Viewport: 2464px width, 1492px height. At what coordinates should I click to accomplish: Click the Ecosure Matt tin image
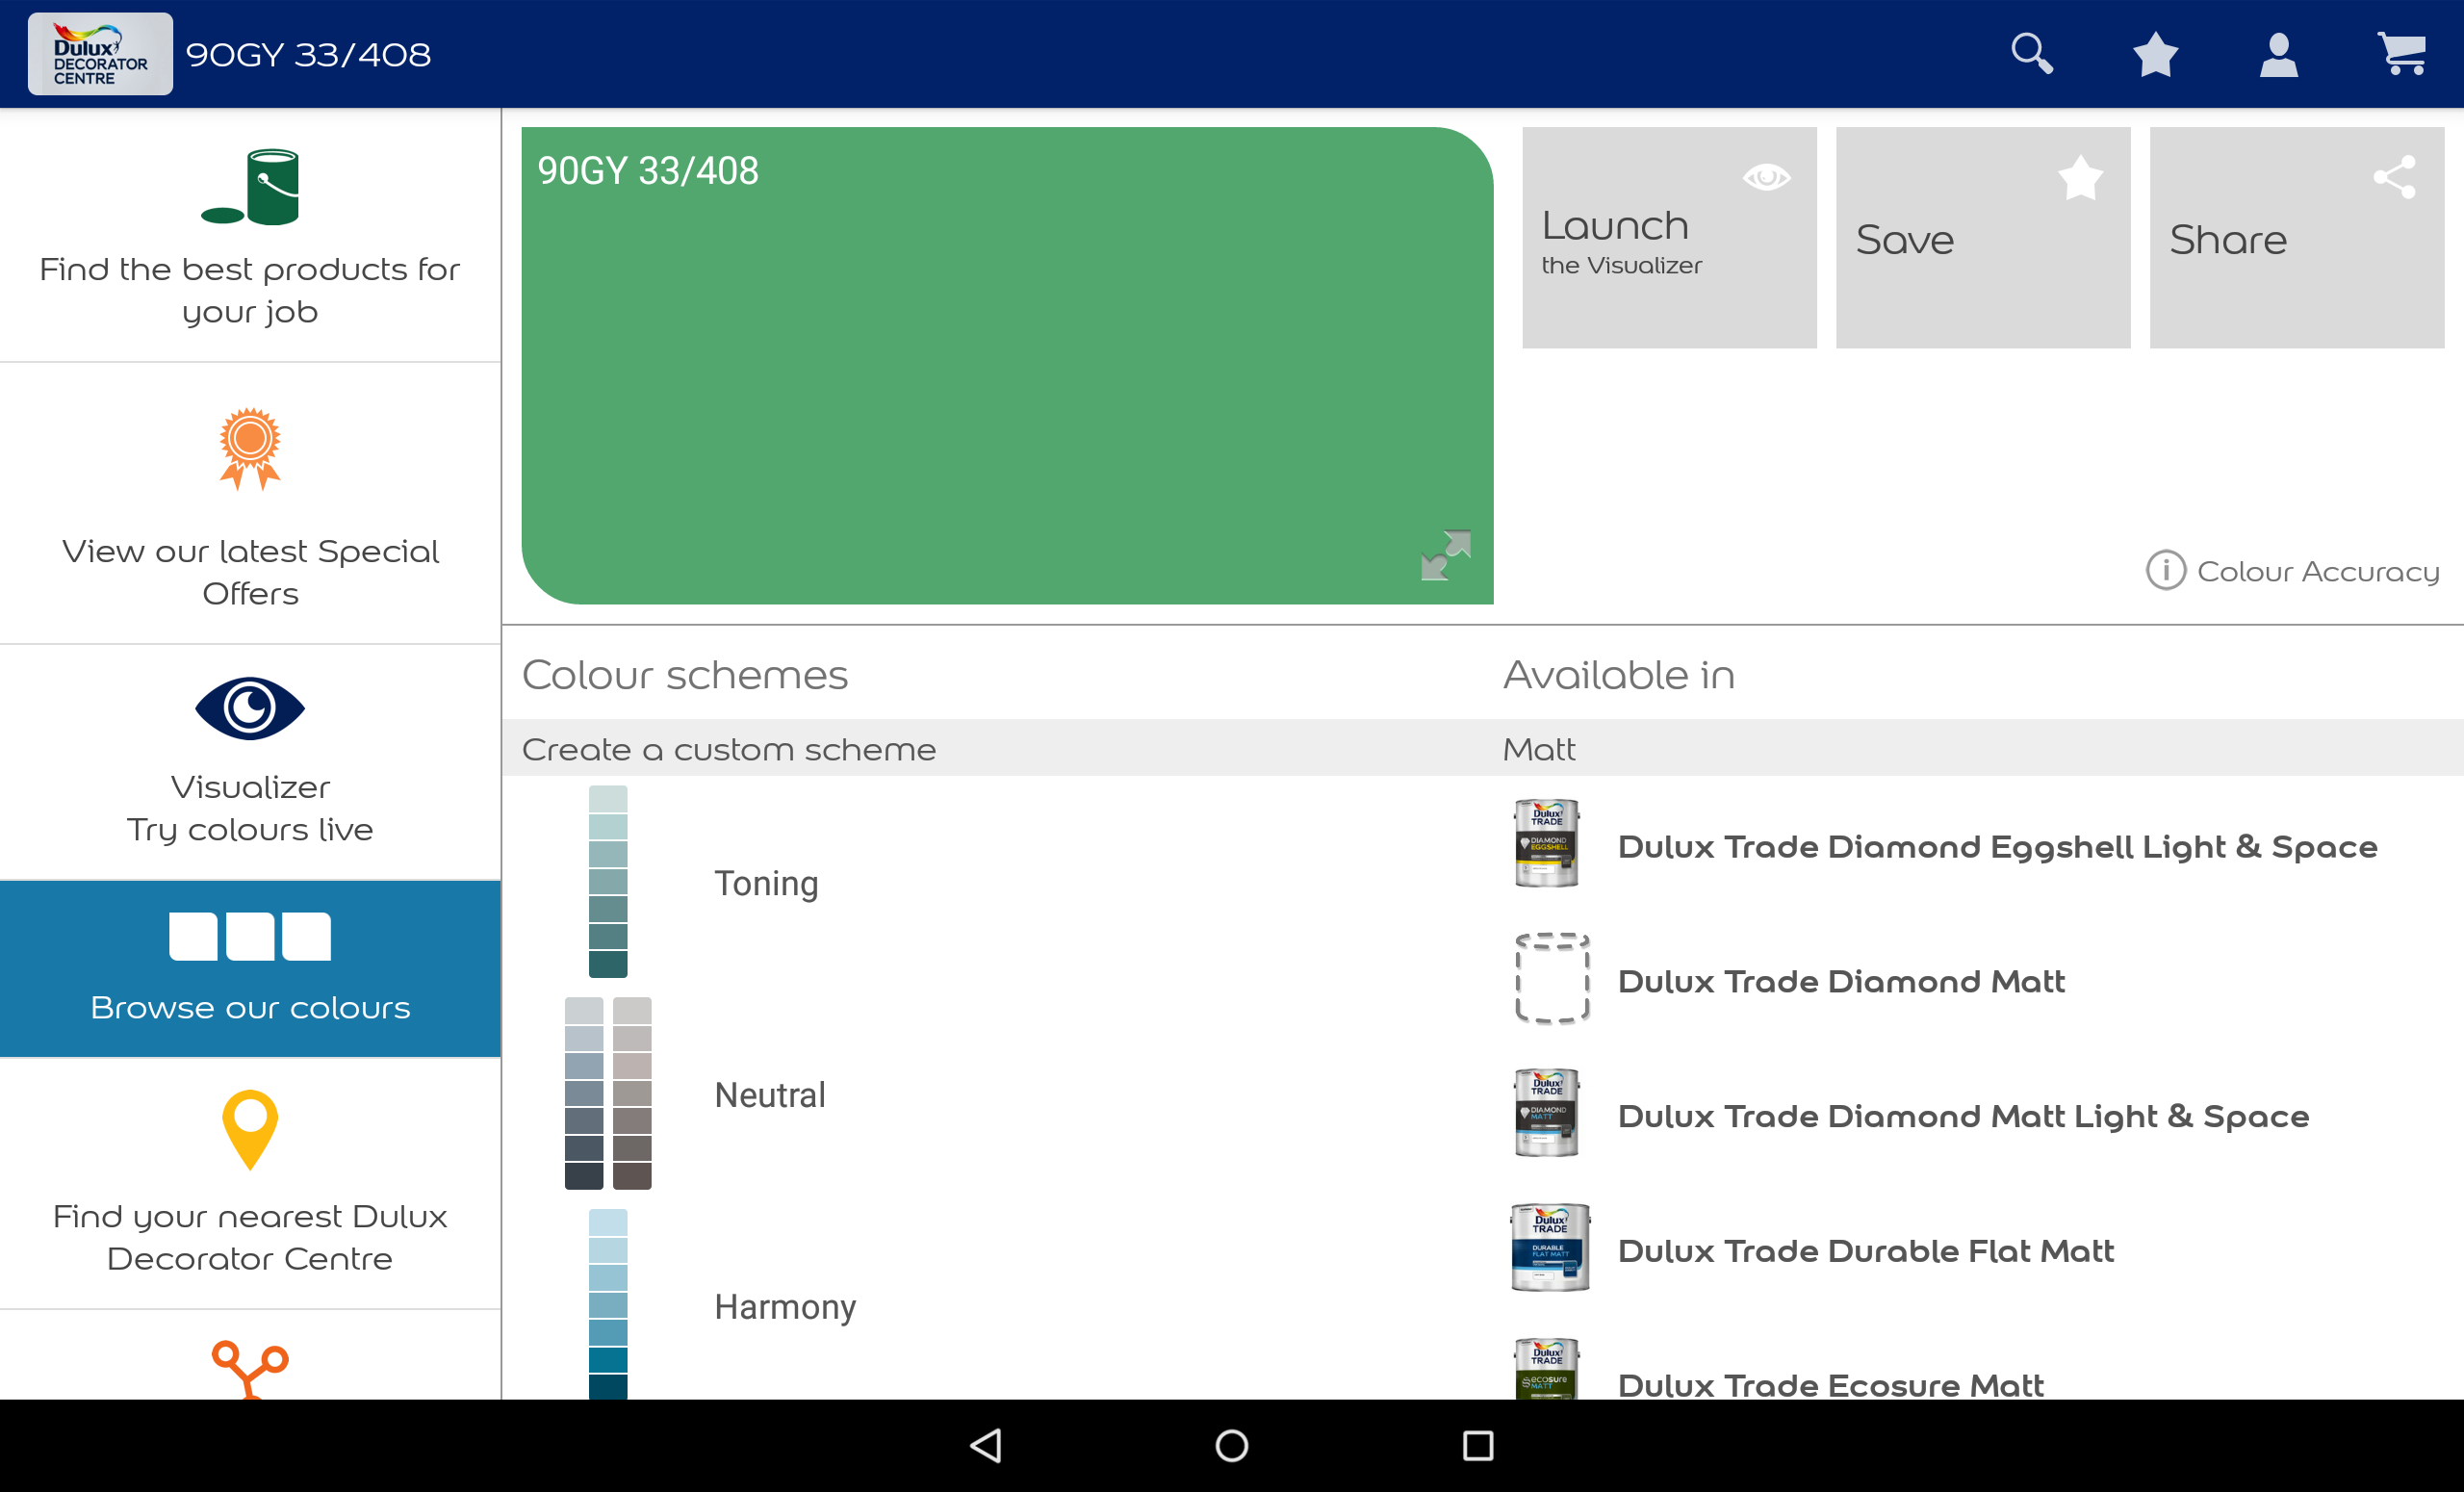point(1547,1368)
